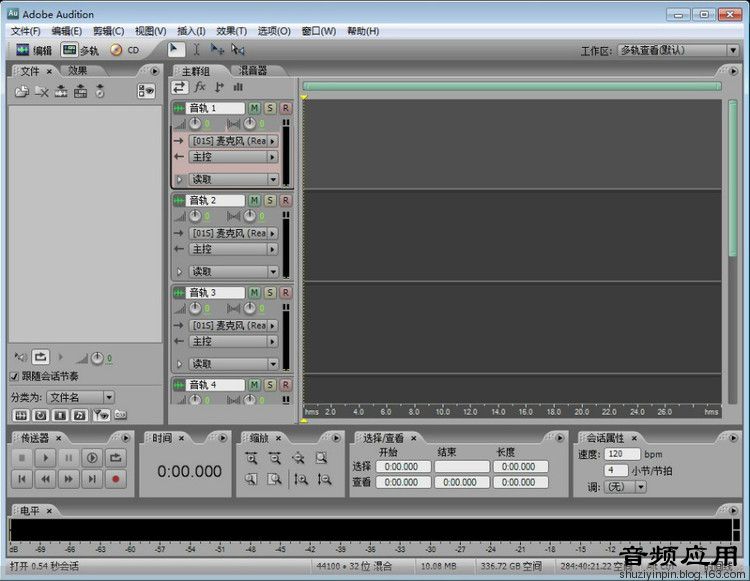
Task: Open the 窗口(W) menu
Action: 319,31
